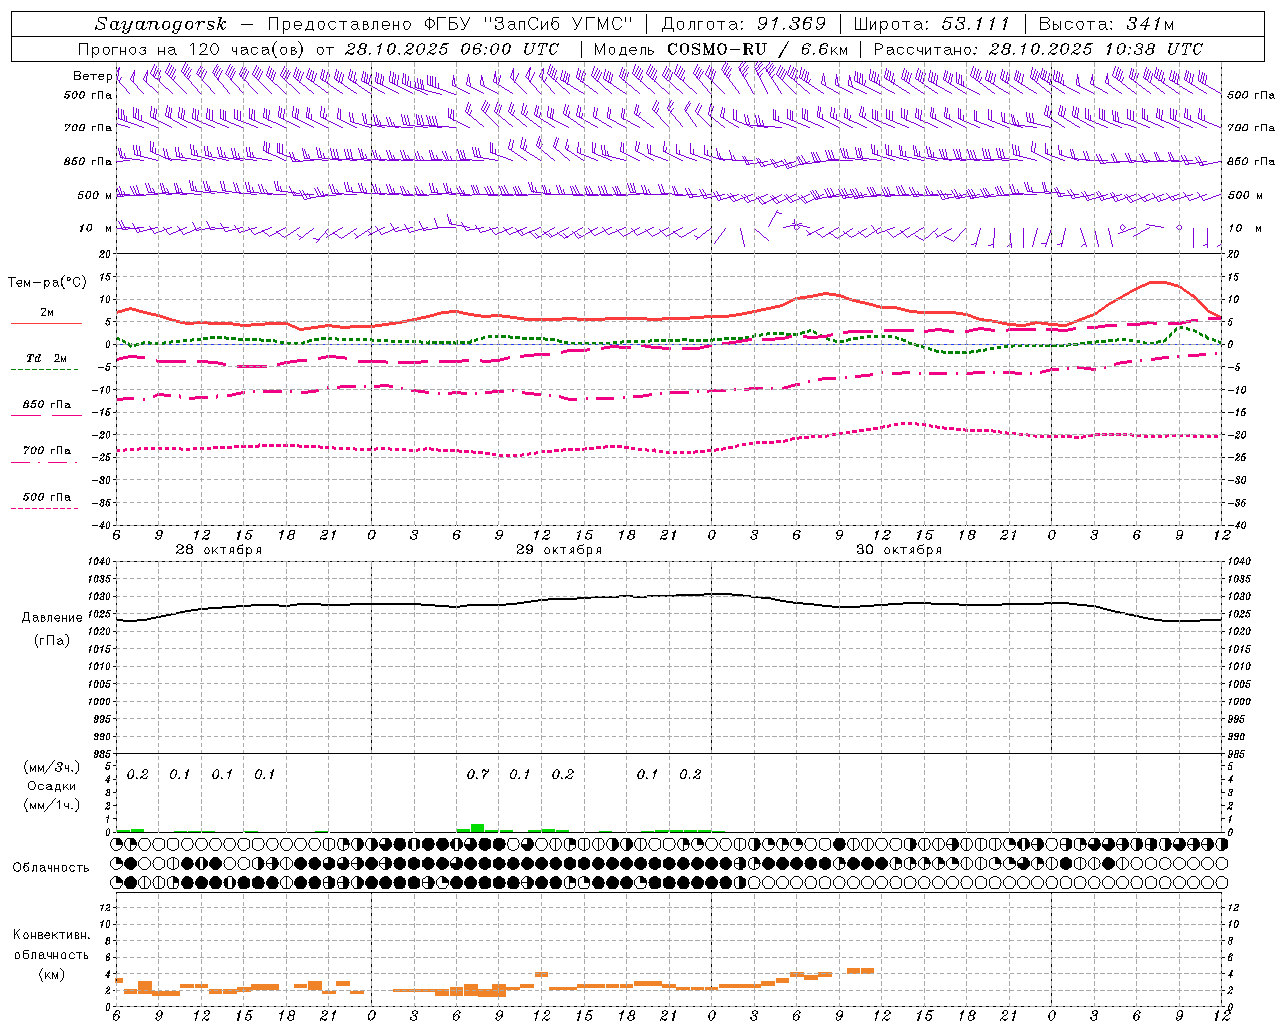1280x1024 pixels.
Task: Click the "29 октября" date label
Action: (559, 550)
